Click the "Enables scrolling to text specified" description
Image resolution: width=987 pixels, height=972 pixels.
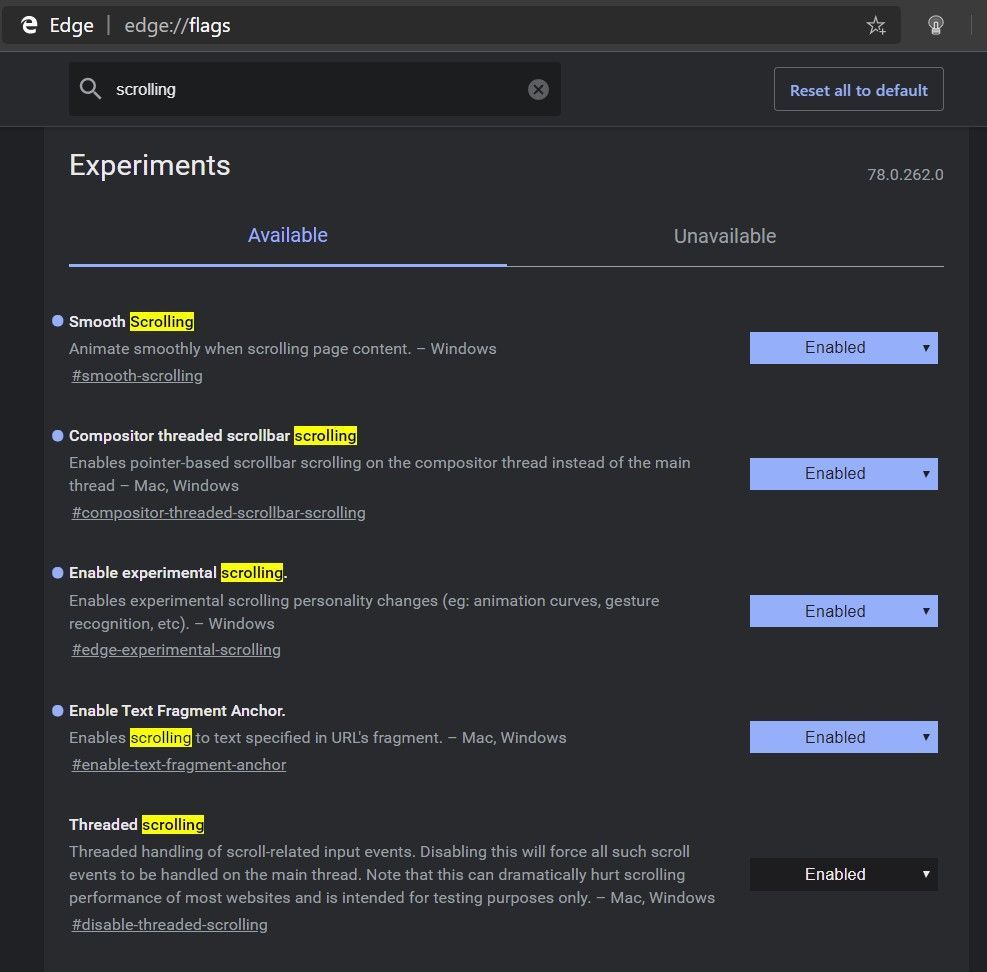pos(318,738)
